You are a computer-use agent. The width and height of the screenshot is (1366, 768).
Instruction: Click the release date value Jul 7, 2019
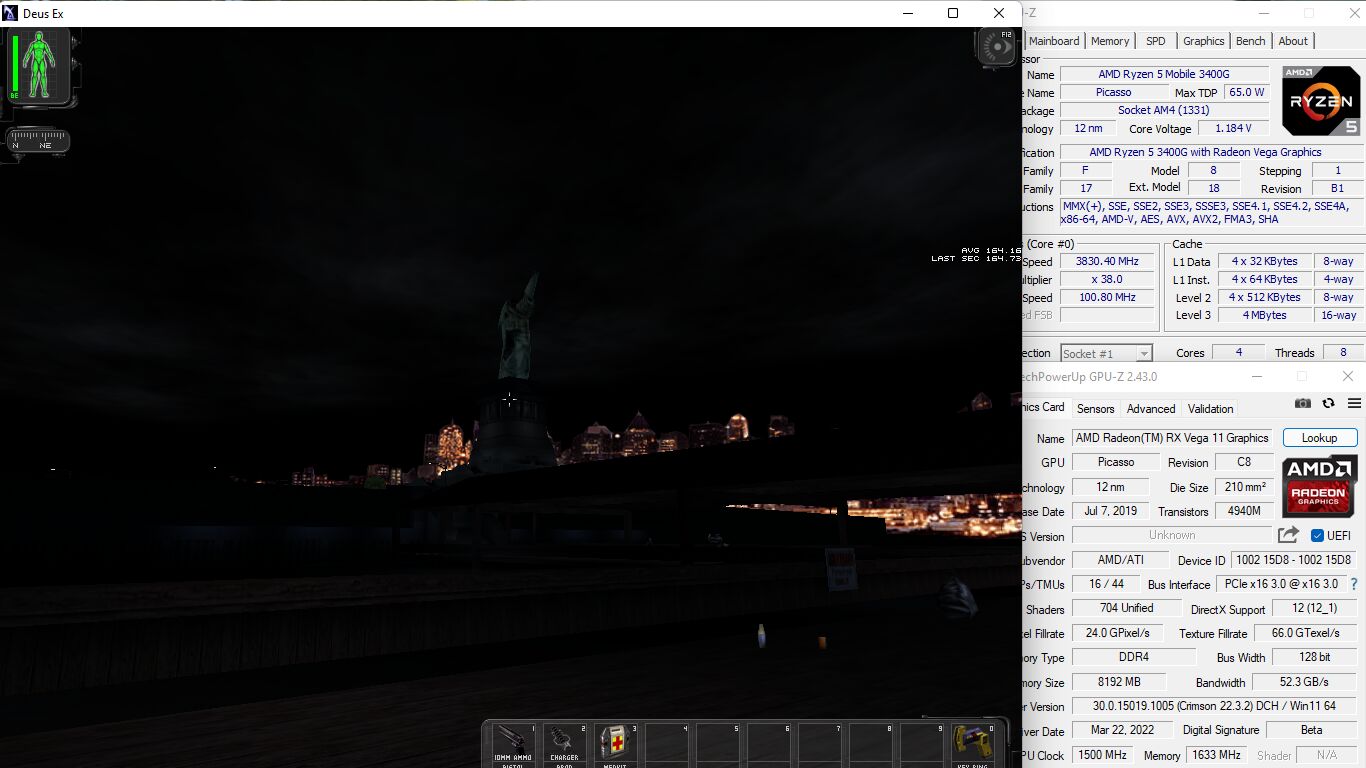tap(1110, 511)
